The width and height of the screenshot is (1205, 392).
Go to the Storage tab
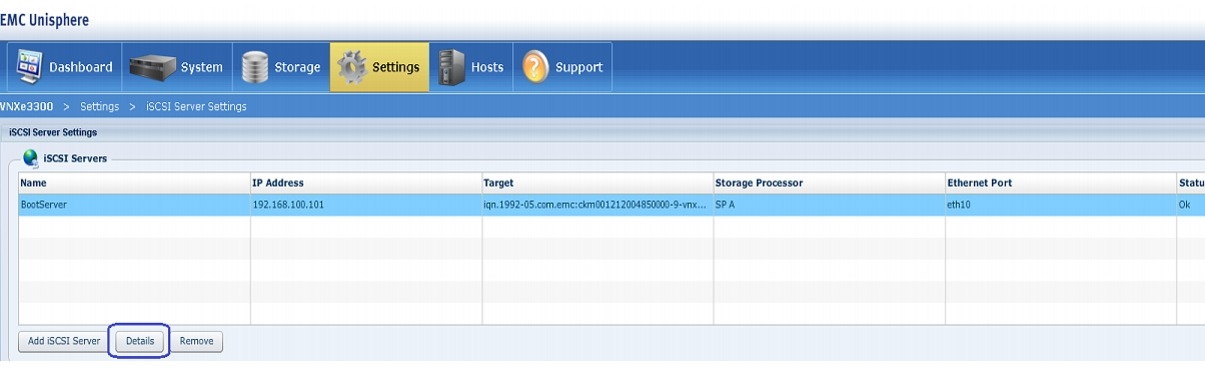pyautogui.click(x=281, y=67)
